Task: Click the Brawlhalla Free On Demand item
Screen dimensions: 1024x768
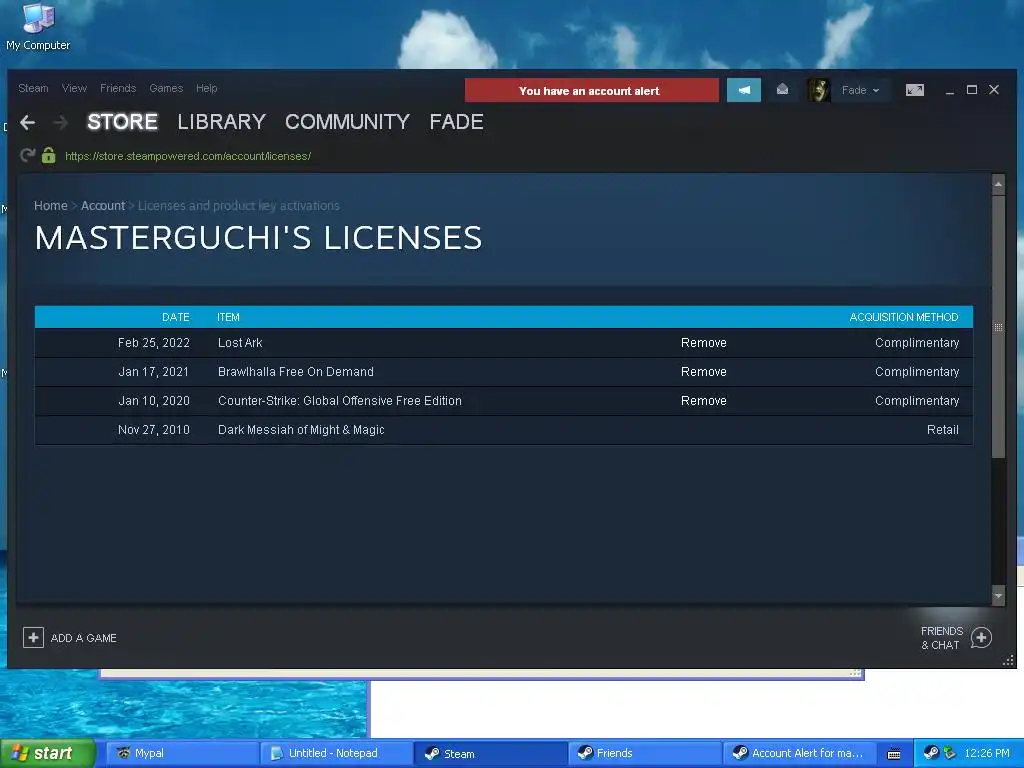Action: (x=296, y=372)
